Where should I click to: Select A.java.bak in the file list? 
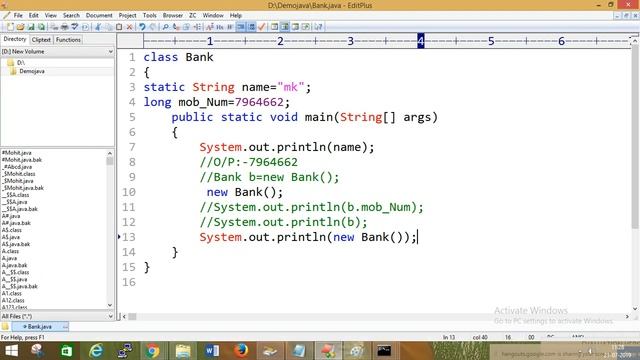click(14, 265)
